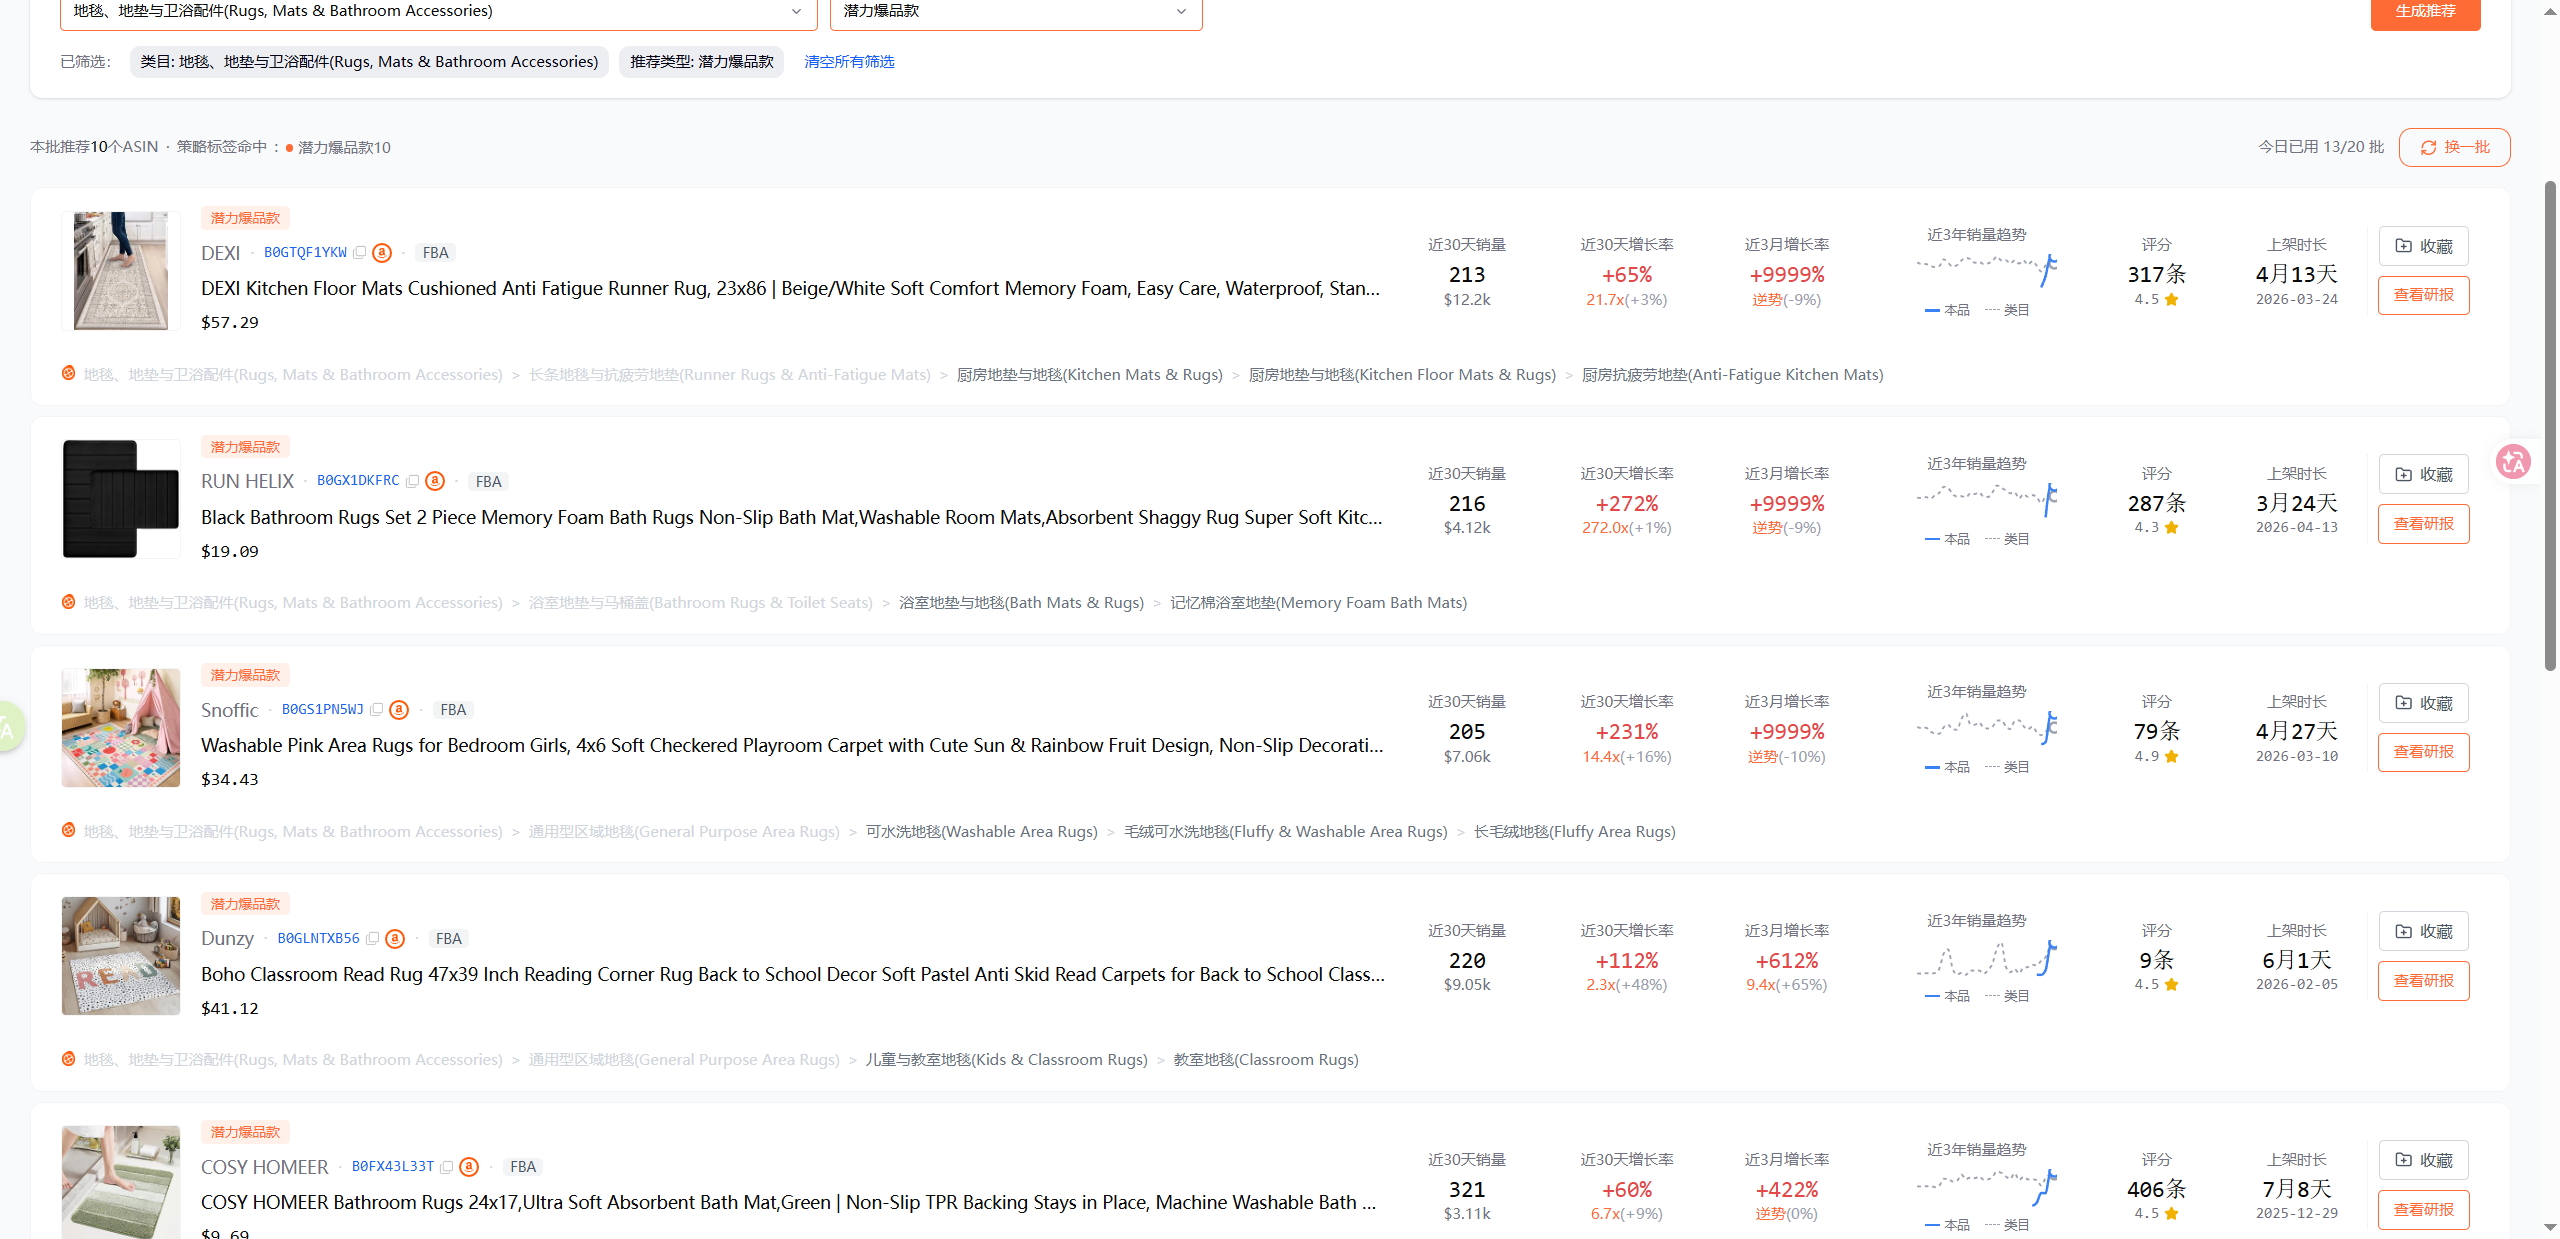Open DEXI Kitchen Floor Mats product title
2560x1239 pixels.
coord(790,289)
